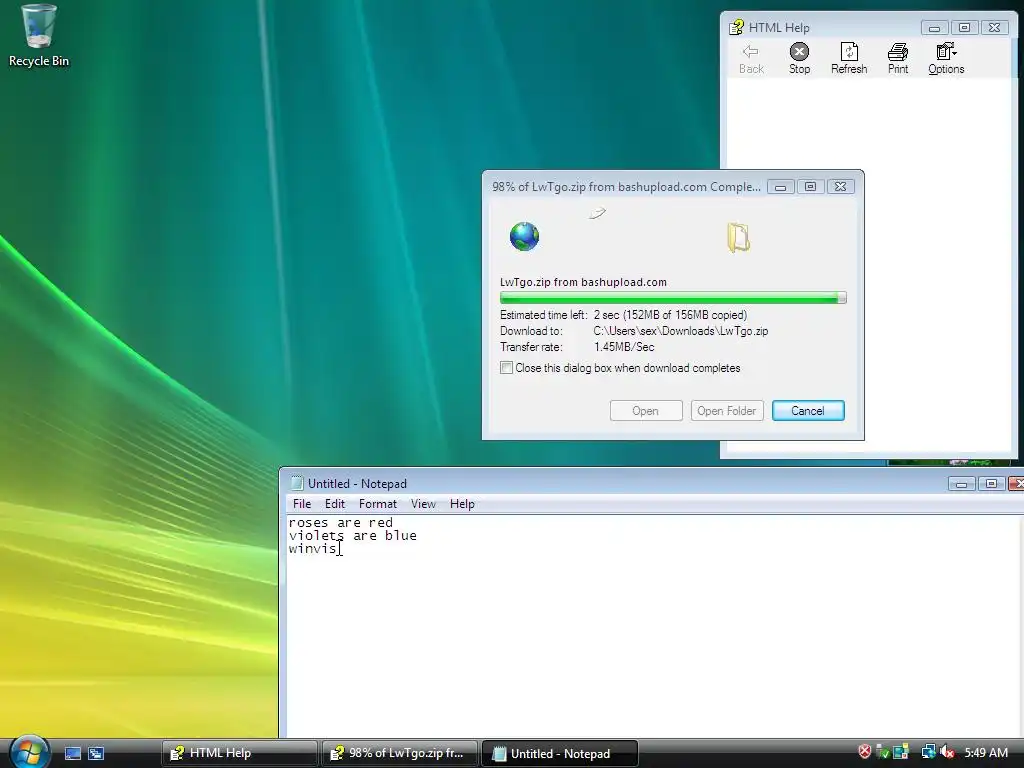Click the Print icon in HTML Help
This screenshot has height=768, width=1024.
tap(898, 58)
